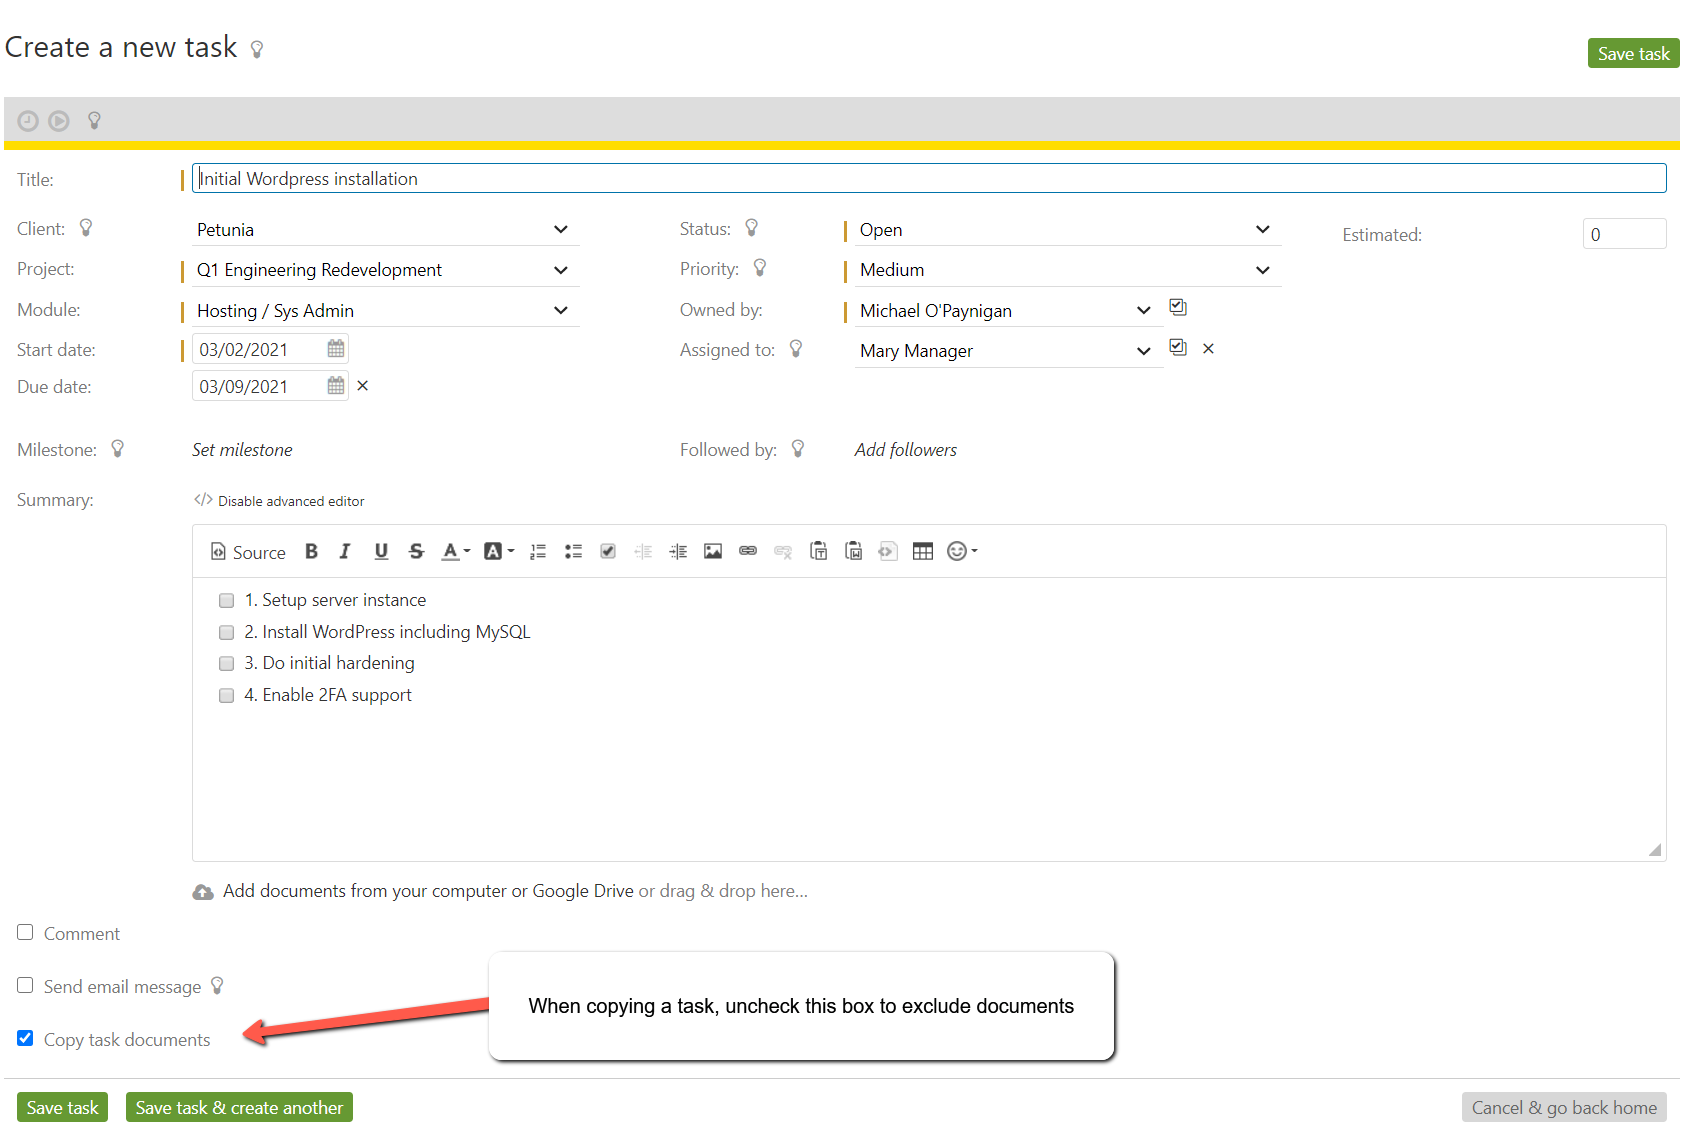Enable Send email message

25,985
